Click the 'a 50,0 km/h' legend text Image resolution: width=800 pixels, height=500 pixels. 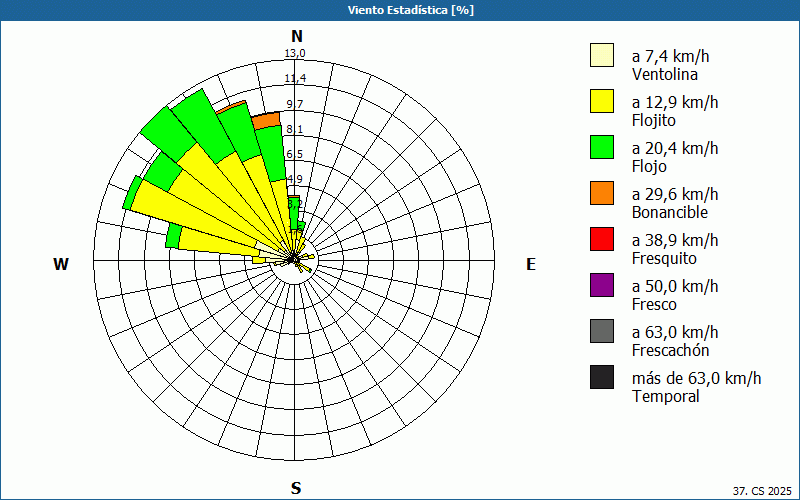pyautogui.click(x=675, y=286)
